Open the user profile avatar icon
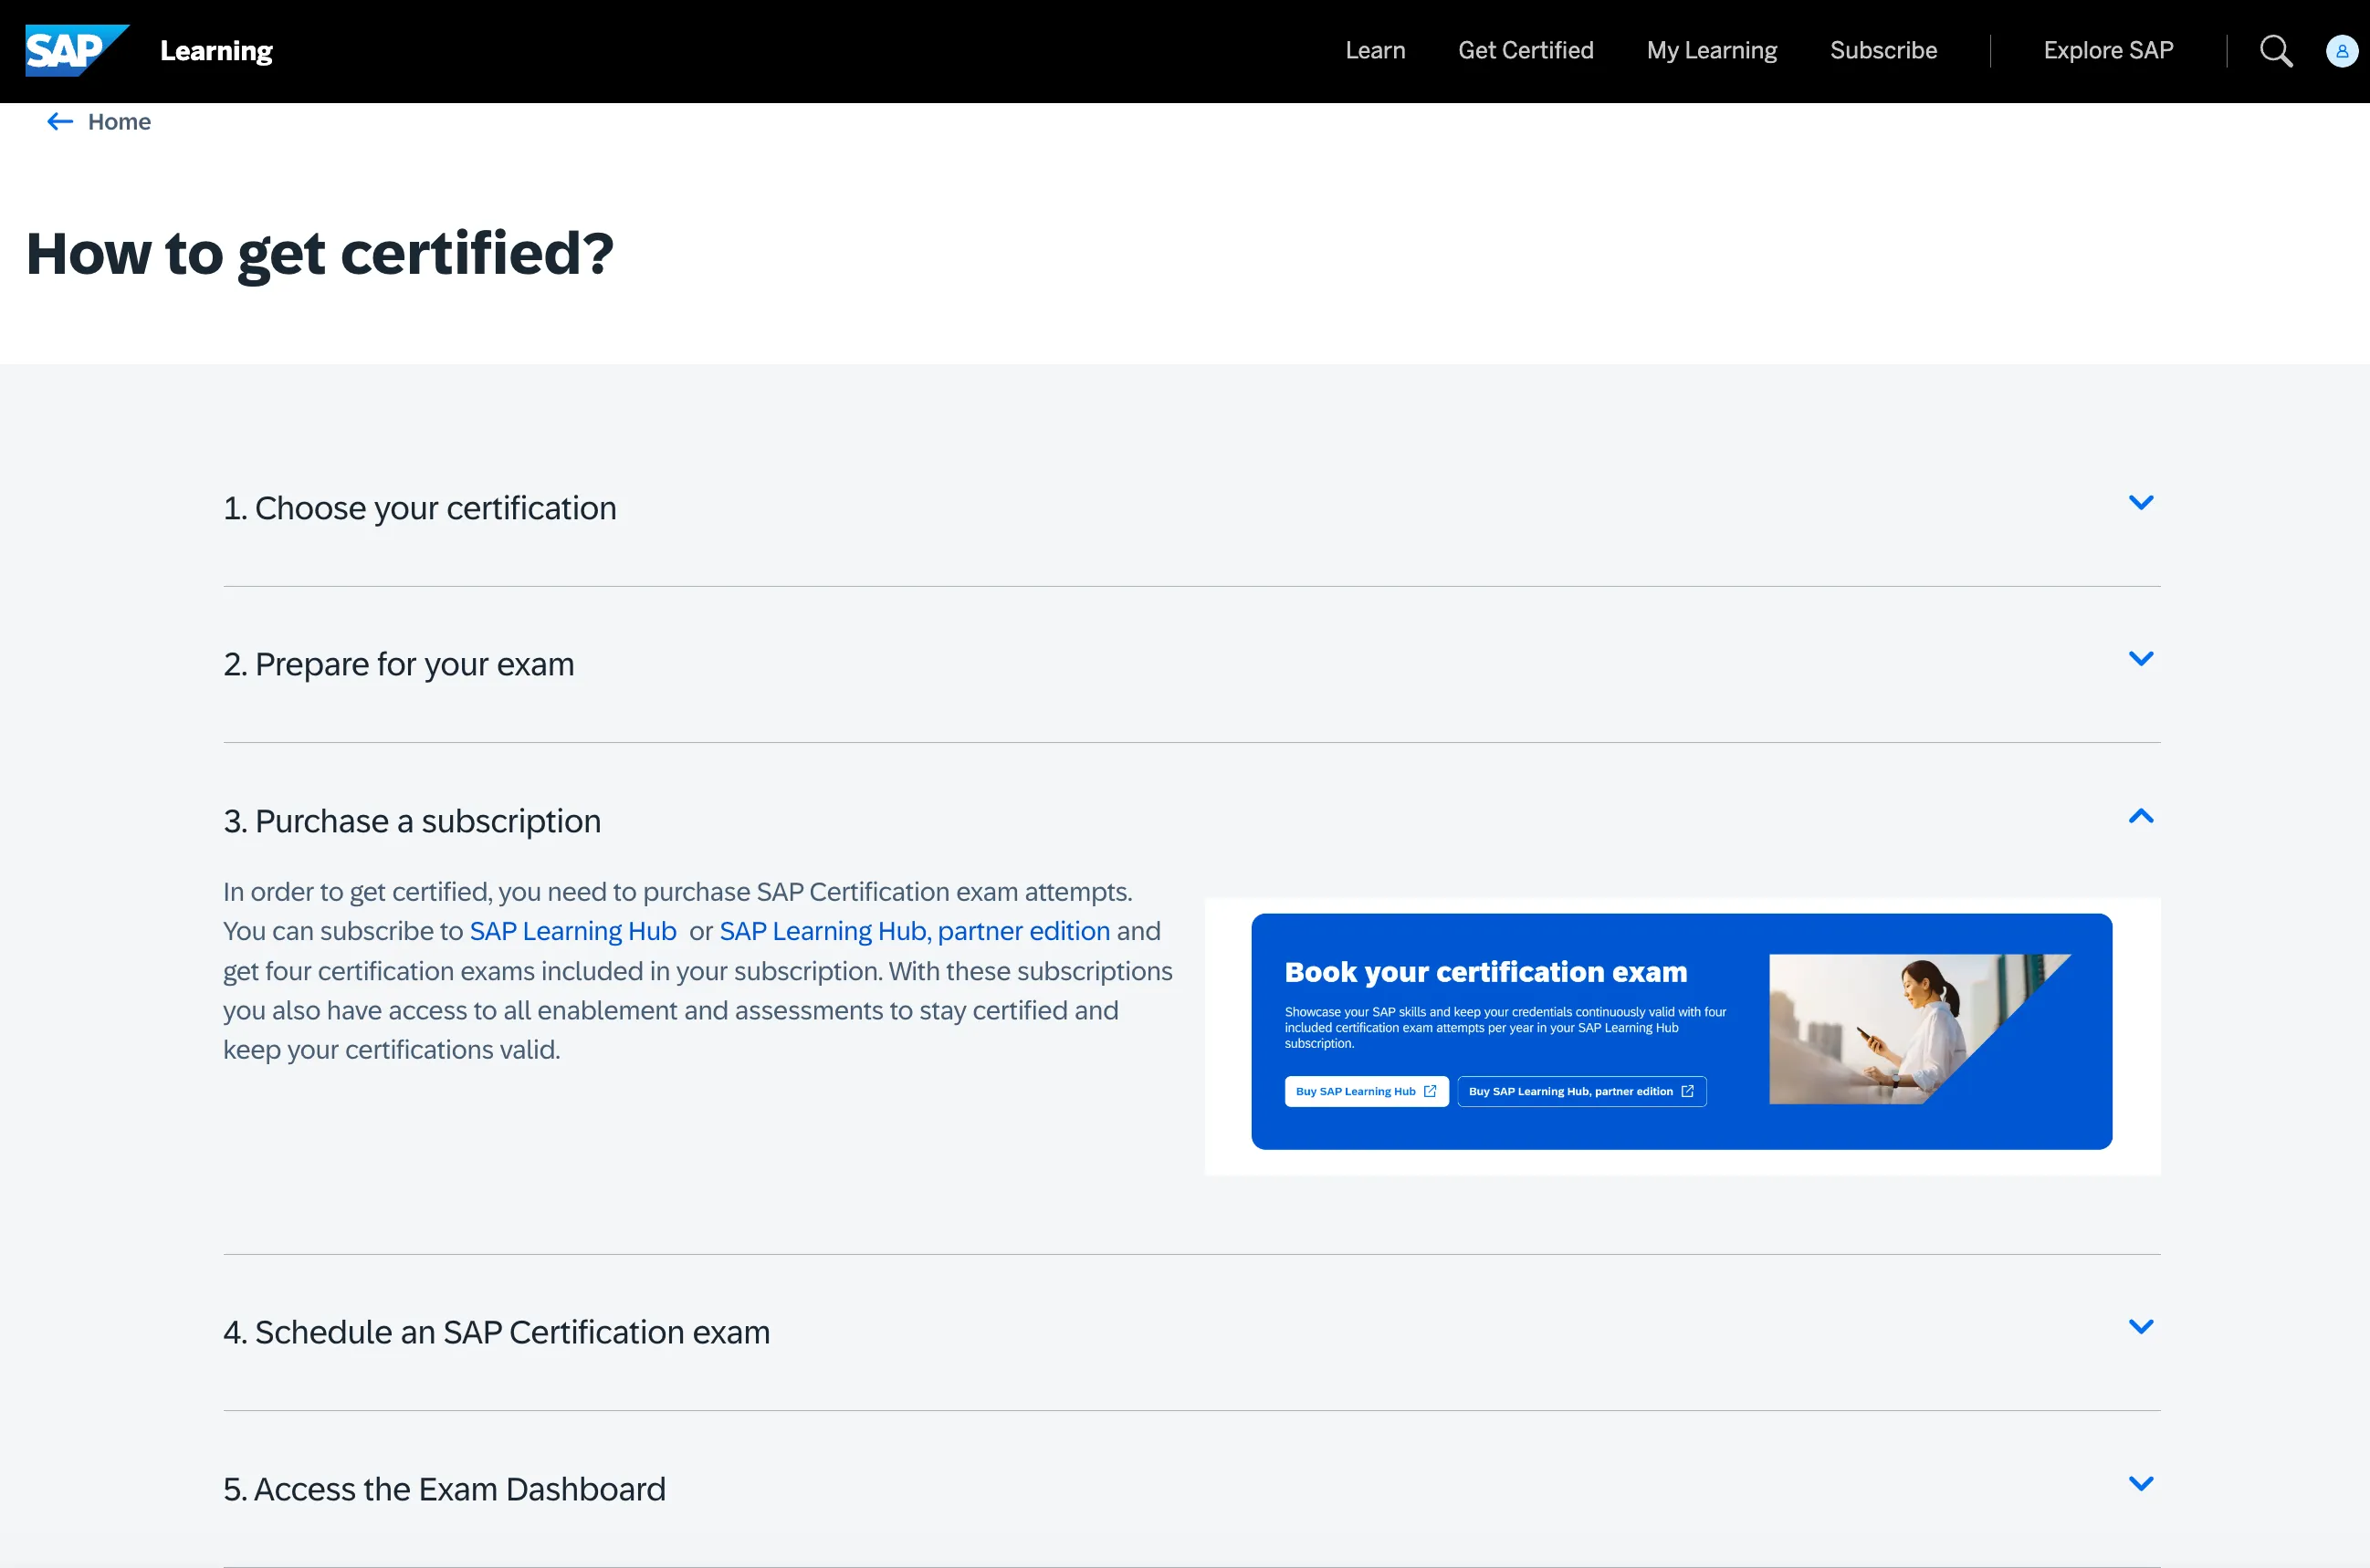This screenshot has width=2370, height=1568. pyautogui.click(x=2342, y=50)
